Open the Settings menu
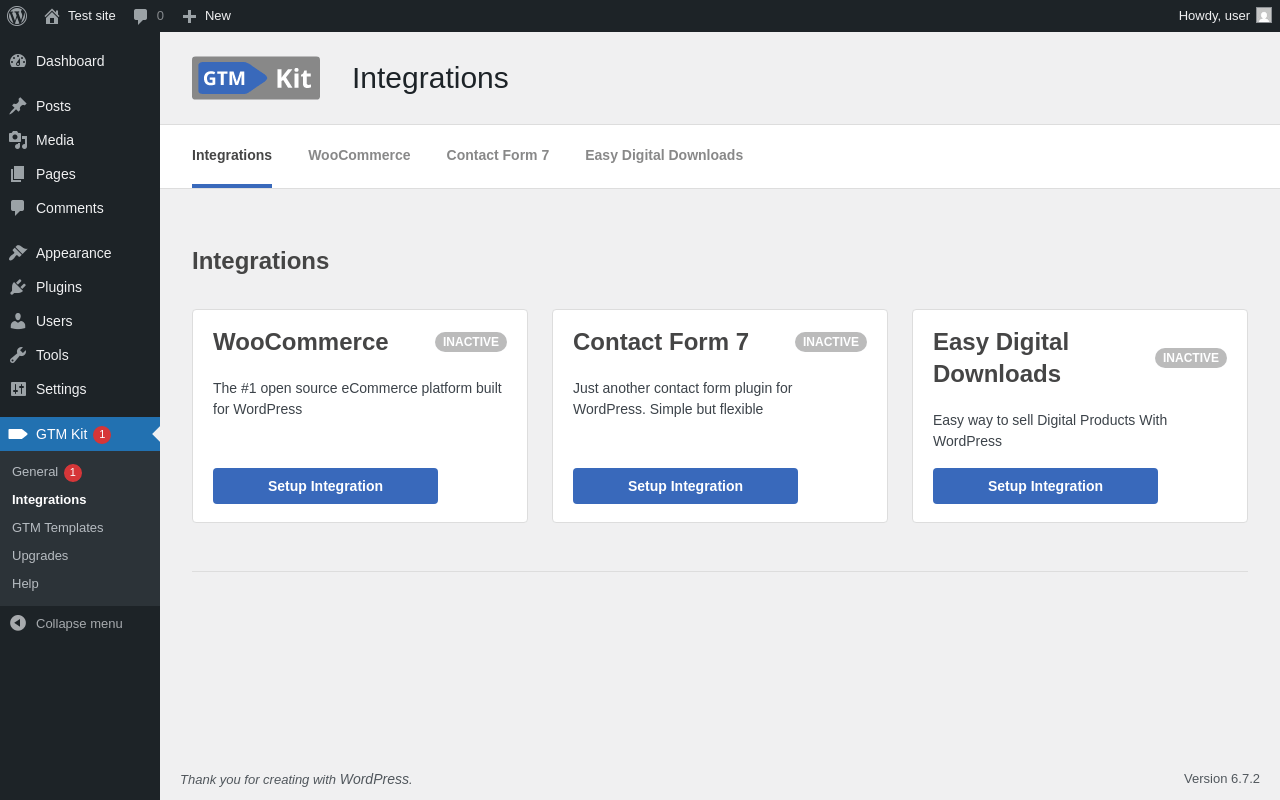Image resolution: width=1280 pixels, height=800 pixels. tap(80, 389)
